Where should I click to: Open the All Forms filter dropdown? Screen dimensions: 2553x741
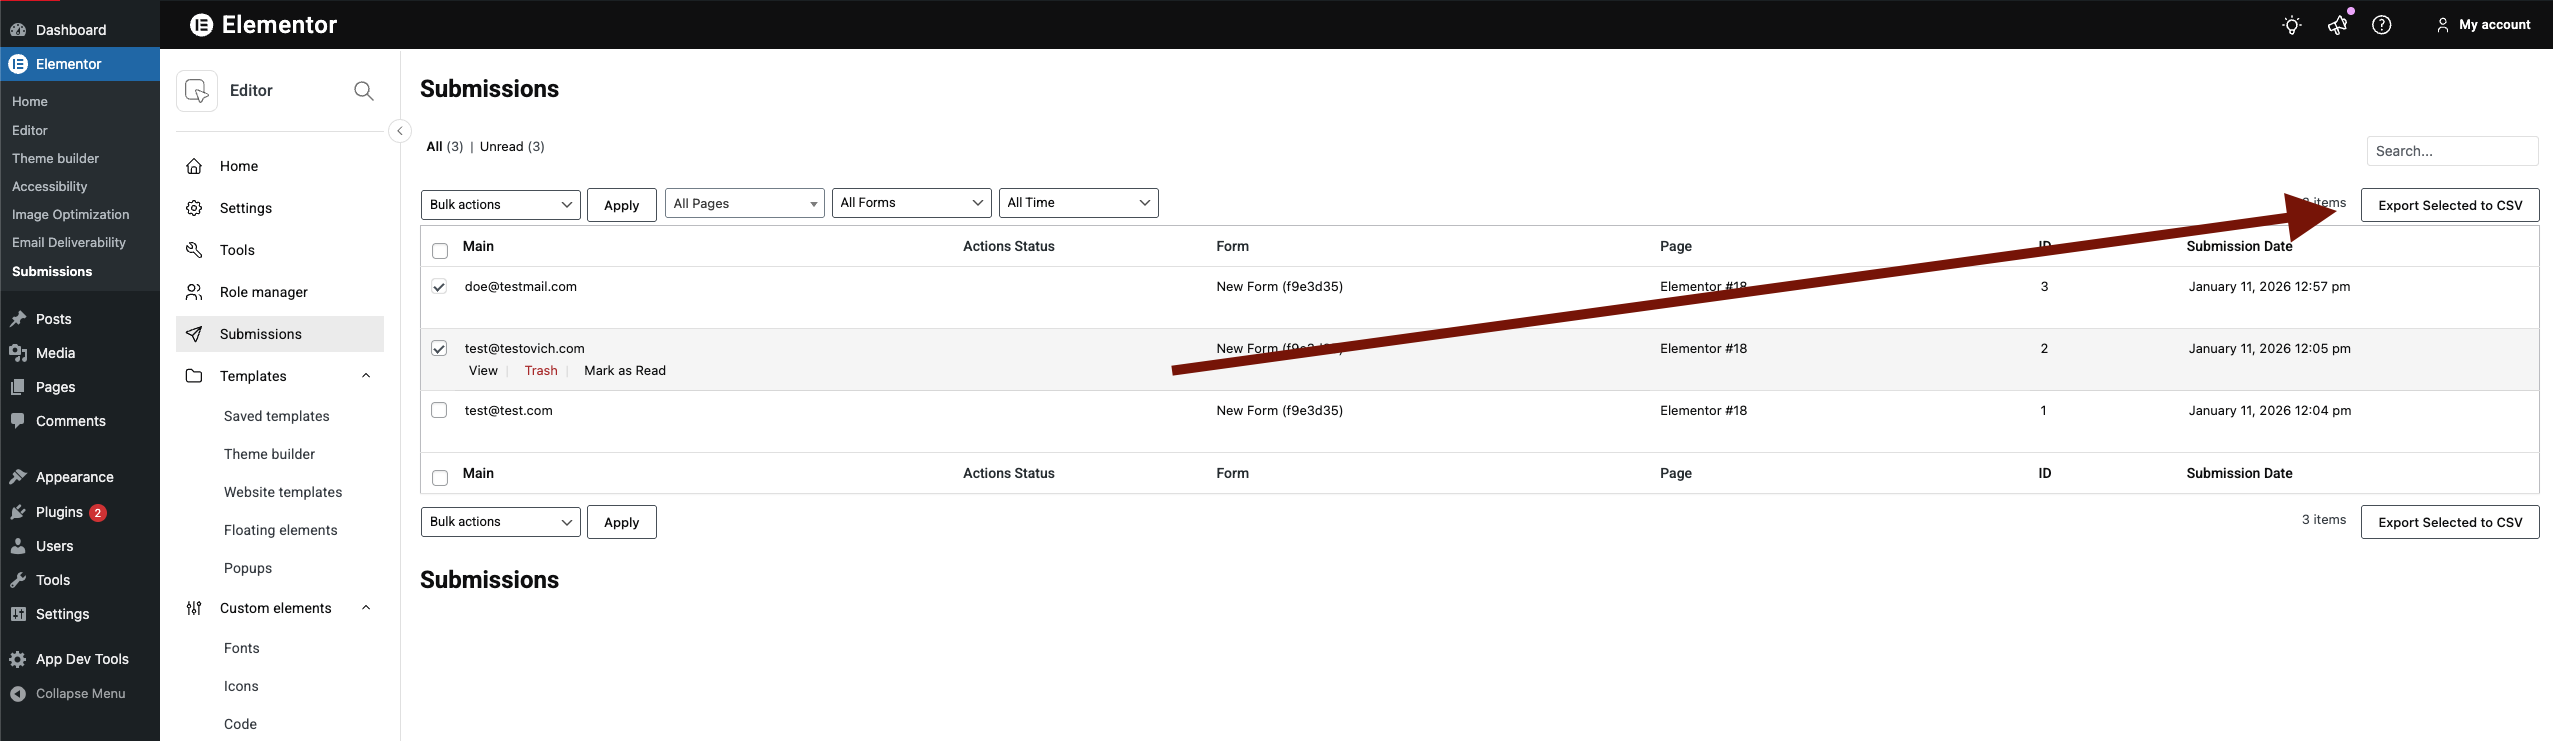tap(911, 203)
